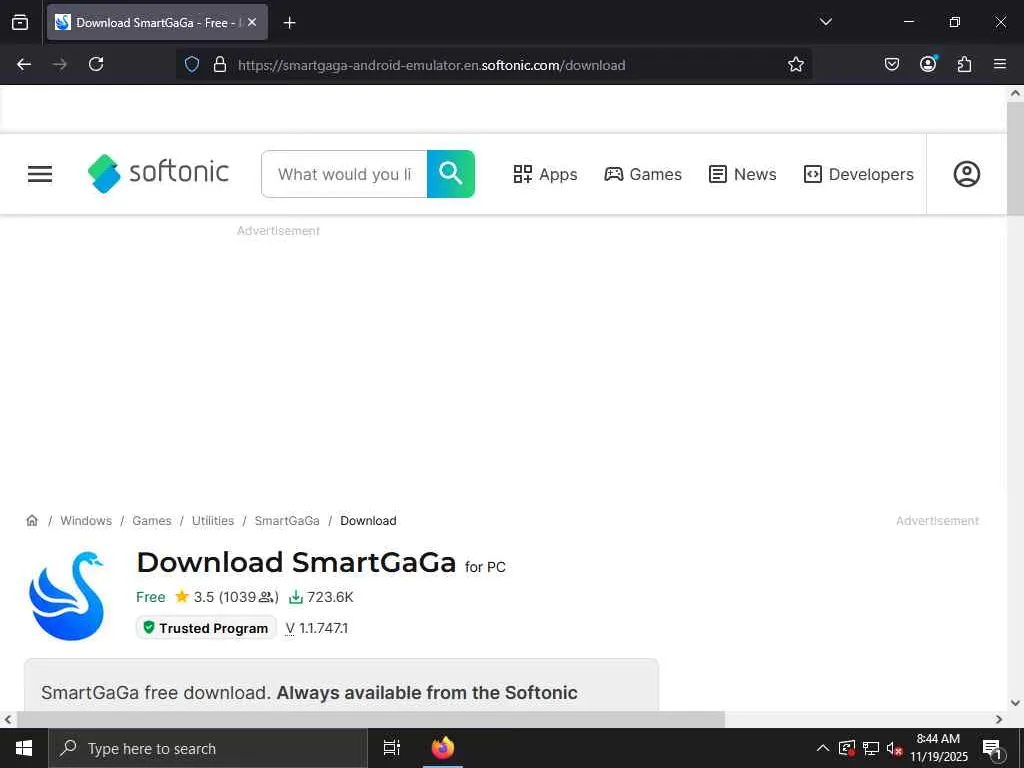Open Softonic side hamburger menu

click(40, 174)
